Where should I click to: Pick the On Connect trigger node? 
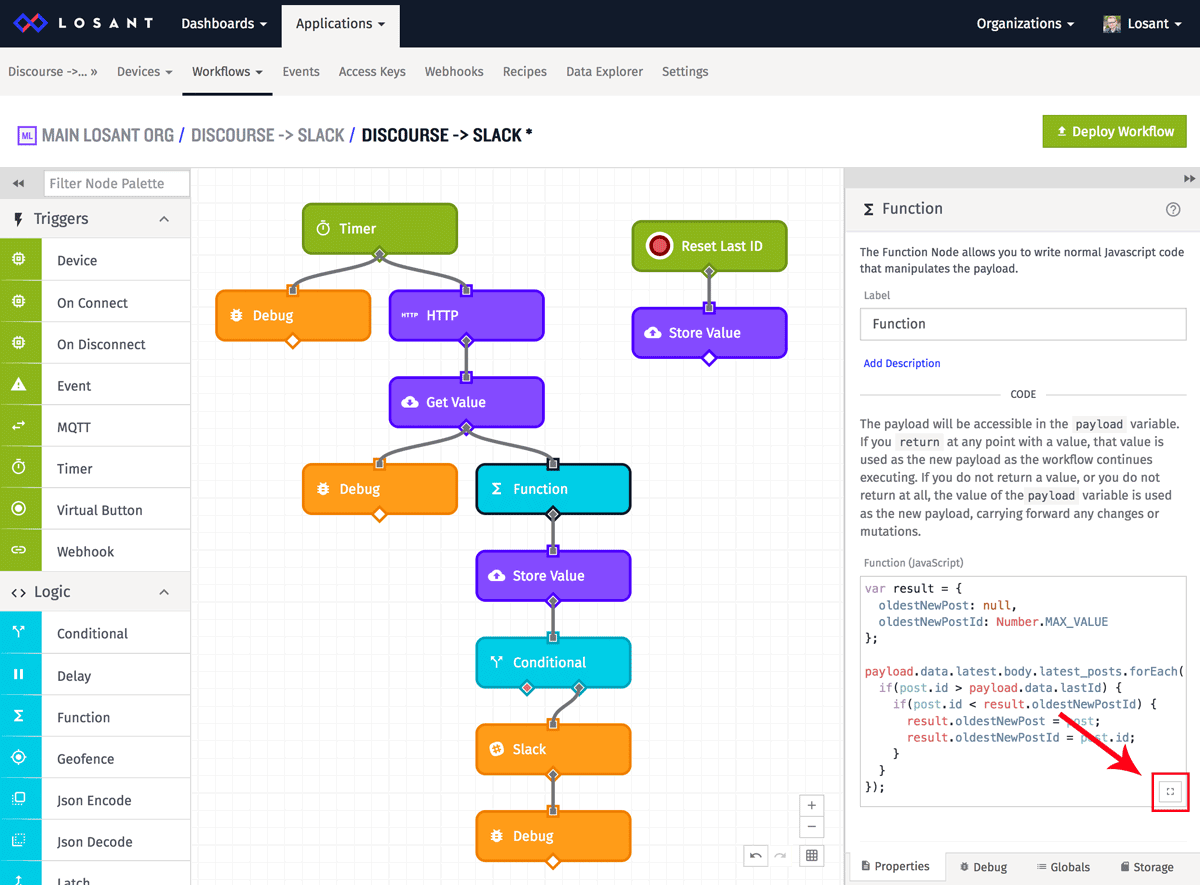tap(95, 302)
